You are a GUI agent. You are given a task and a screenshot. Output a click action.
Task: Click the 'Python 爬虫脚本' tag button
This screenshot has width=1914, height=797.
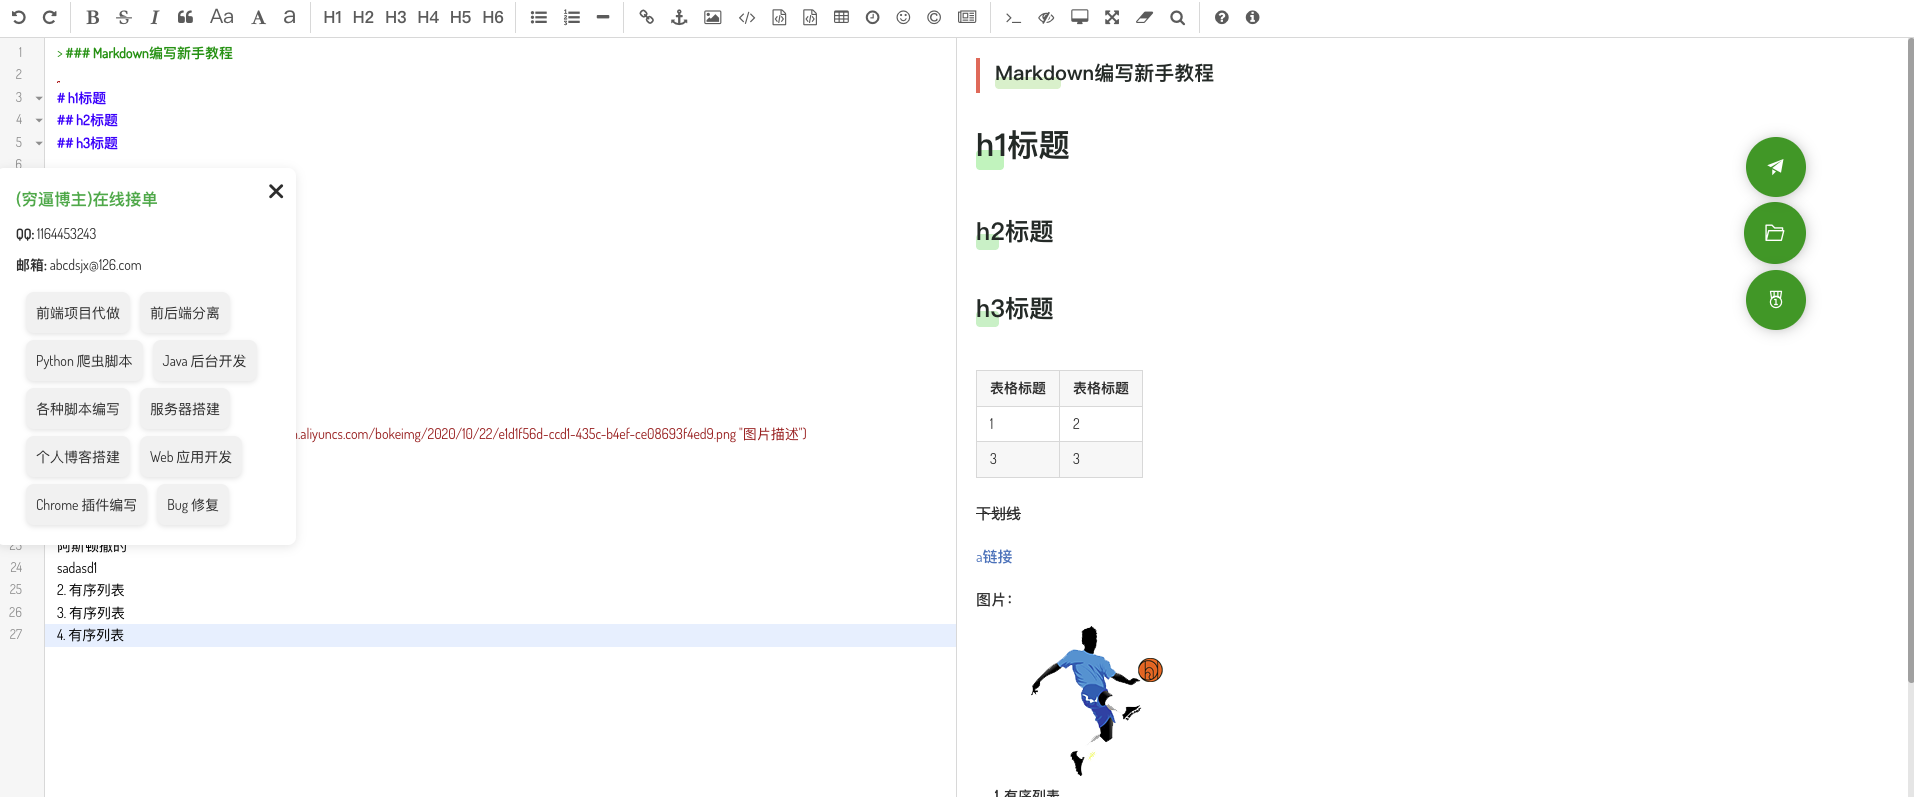click(x=84, y=361)
